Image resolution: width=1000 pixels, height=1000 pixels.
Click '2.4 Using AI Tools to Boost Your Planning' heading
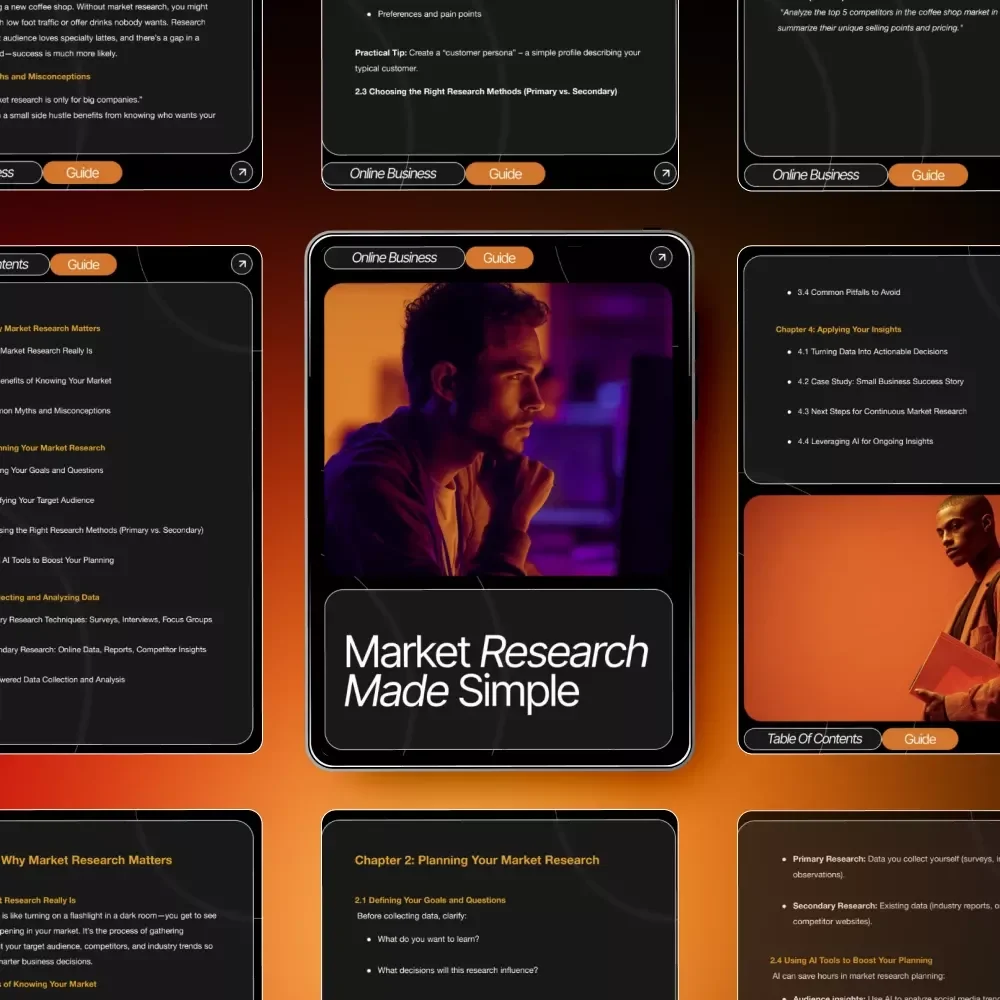(851, 960)
